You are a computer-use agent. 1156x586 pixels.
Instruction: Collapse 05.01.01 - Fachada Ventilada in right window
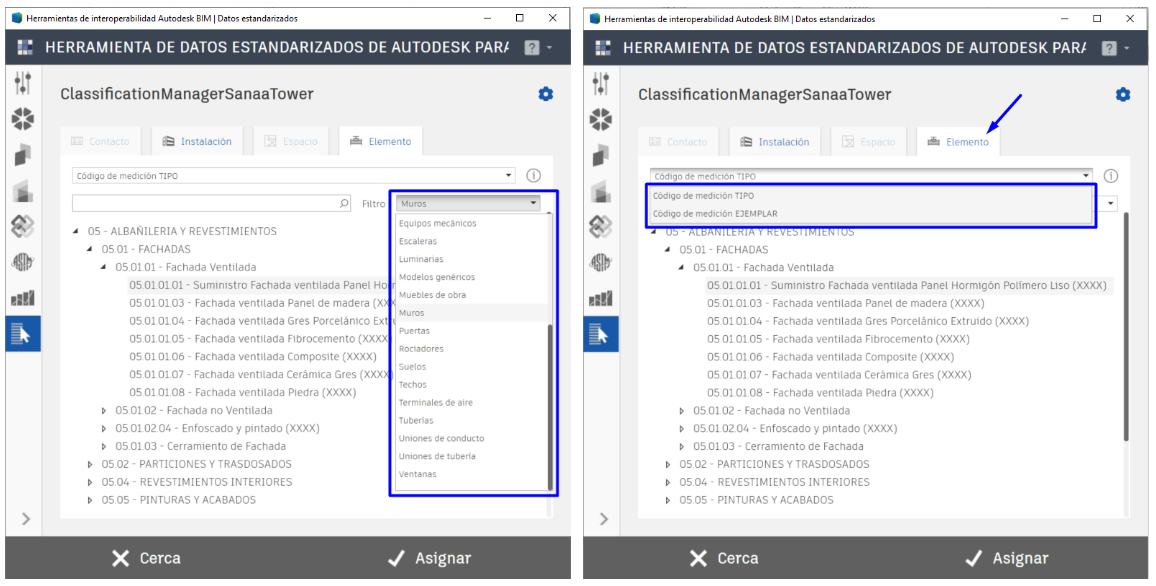coord(682,268)
